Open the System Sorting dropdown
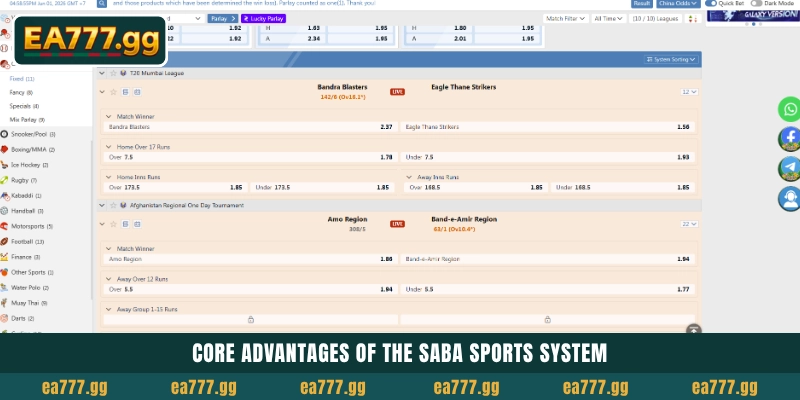This screenshot has width=800, height=400. 671,59
